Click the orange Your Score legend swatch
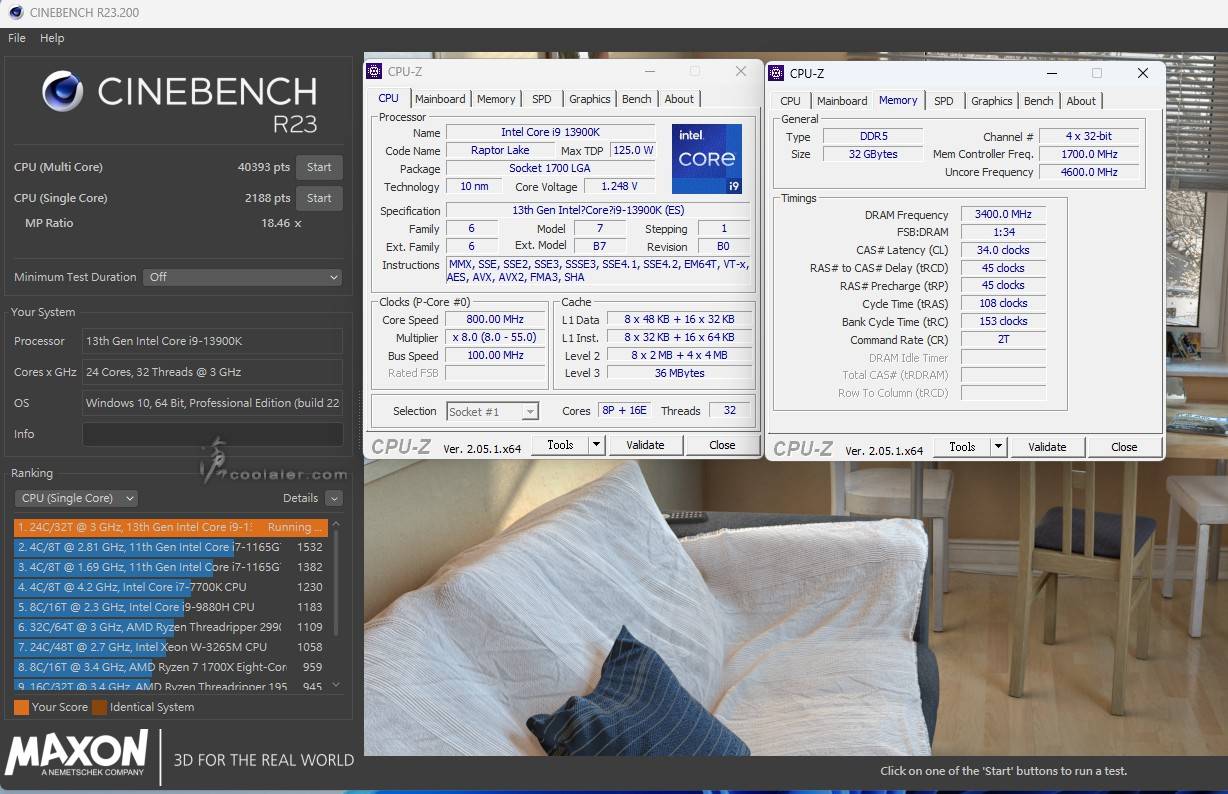The width and height of the screenshot is (1228, 794). pos(21,707)
